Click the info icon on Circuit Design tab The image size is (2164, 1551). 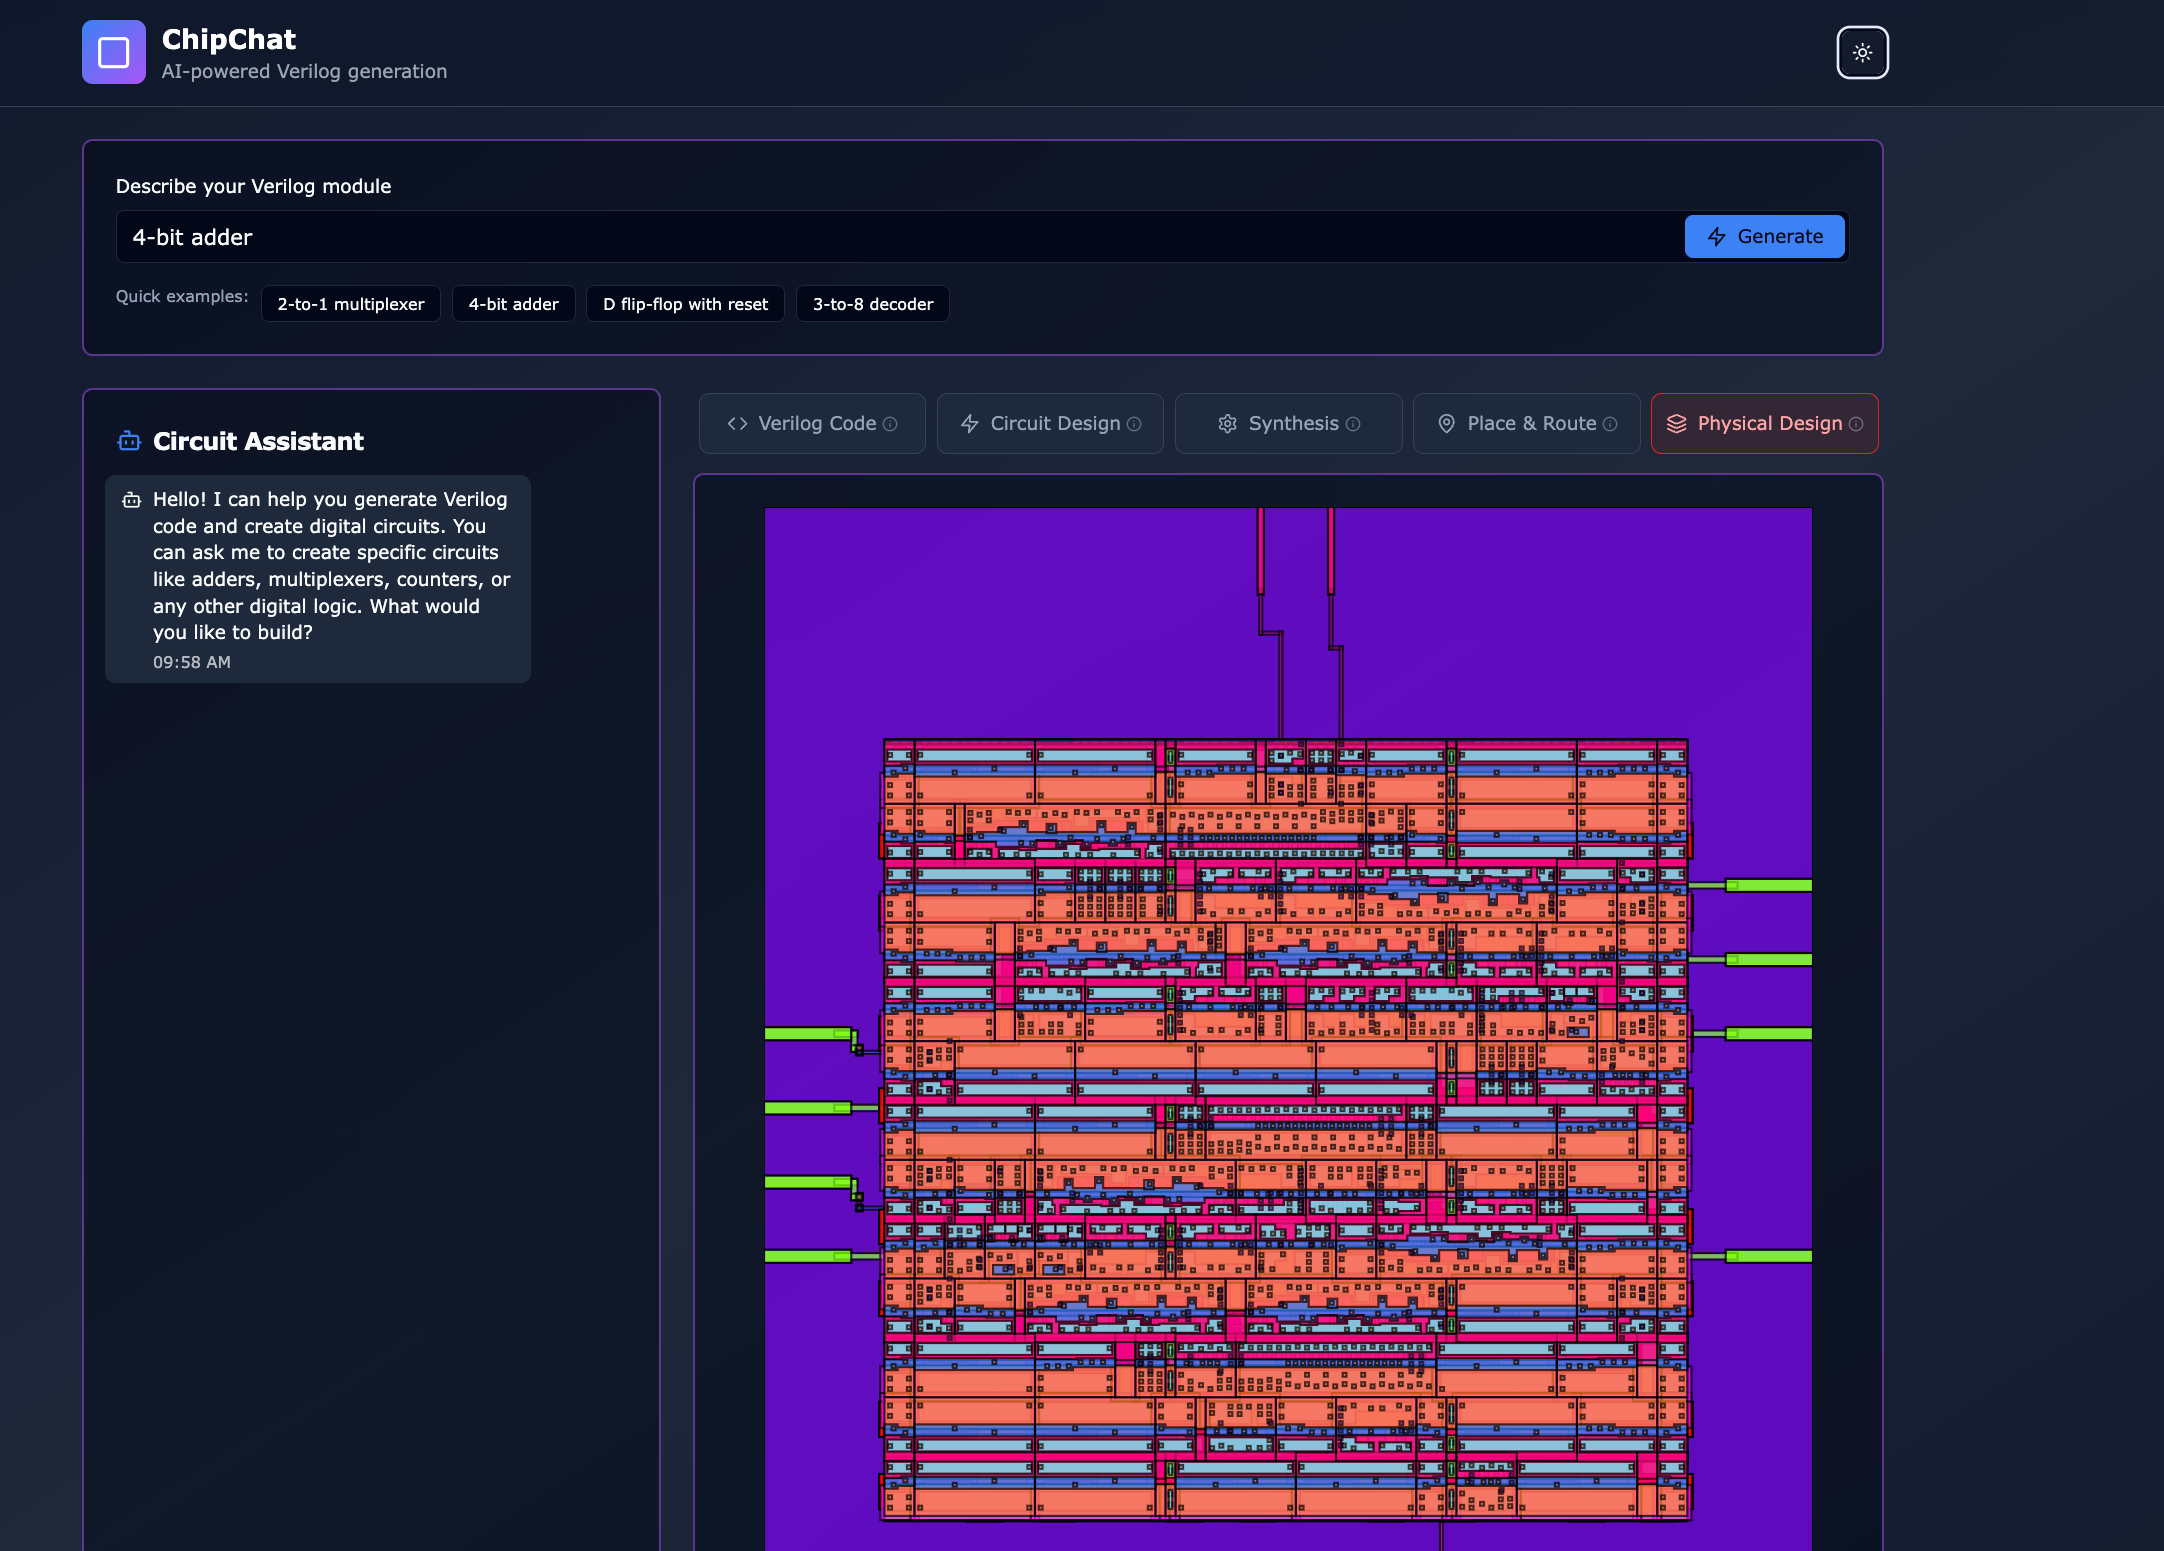pos(1134,424)
